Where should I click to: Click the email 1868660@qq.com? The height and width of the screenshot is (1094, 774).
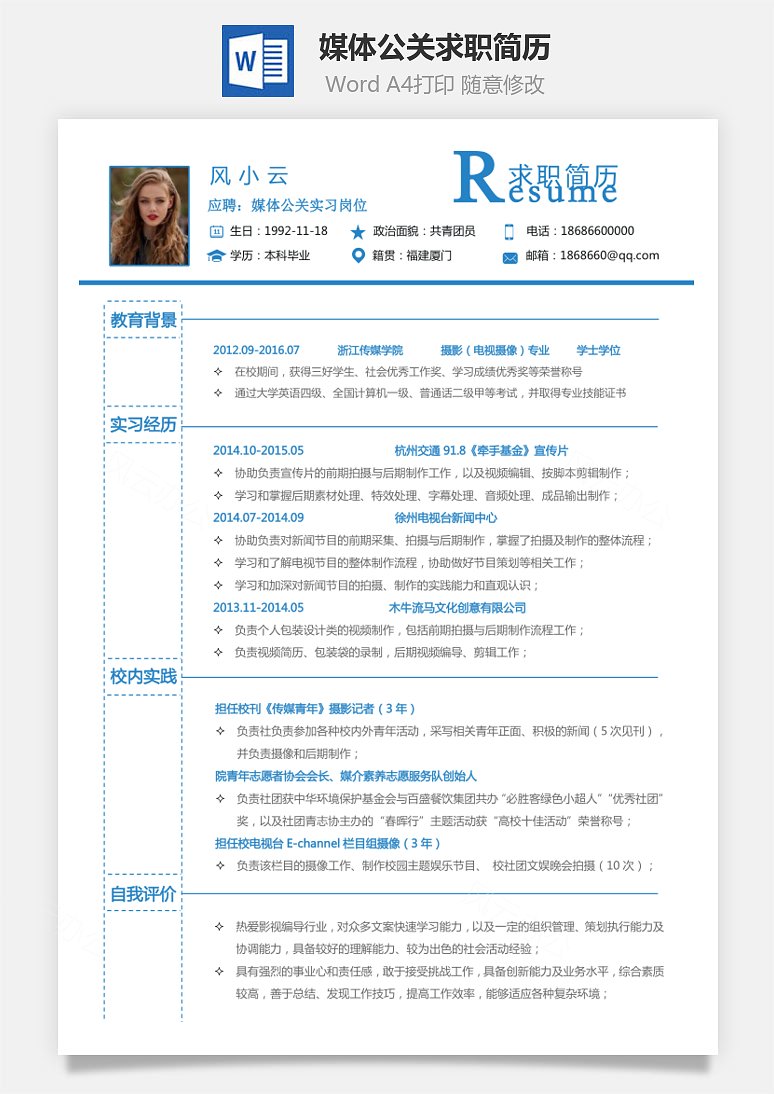coord(609,255)
